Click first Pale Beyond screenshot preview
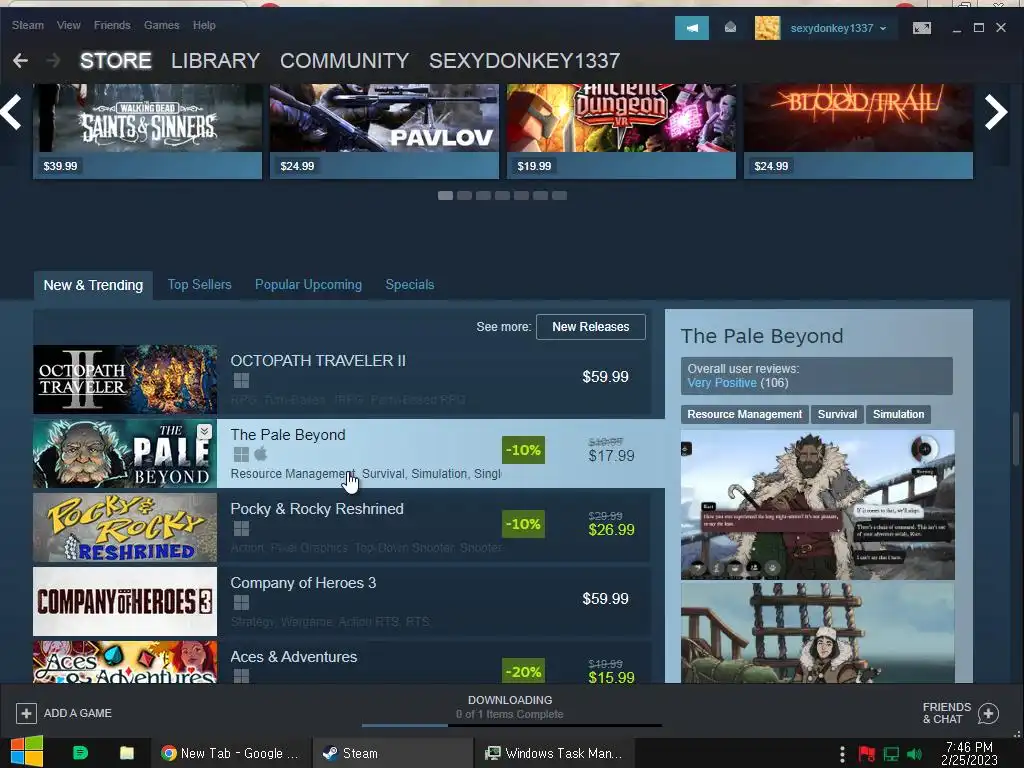The width and height of the screenshot is (1024, 768). tap(818, 505)
